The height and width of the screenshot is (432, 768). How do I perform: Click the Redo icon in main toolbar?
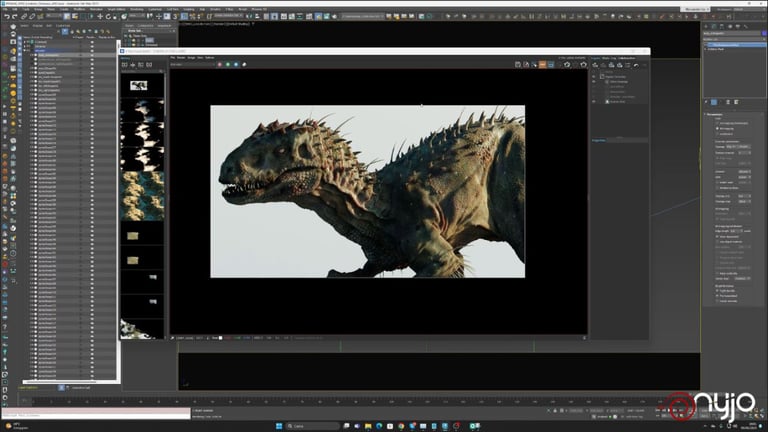[x=14, y=17]
